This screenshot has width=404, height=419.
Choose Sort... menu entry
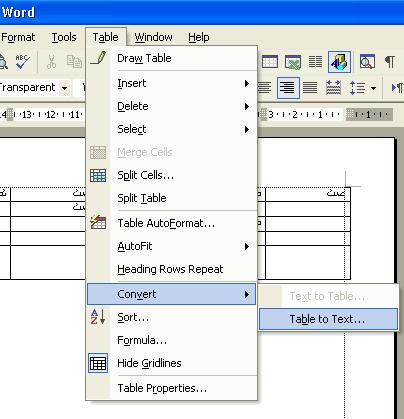pos(171,317)
